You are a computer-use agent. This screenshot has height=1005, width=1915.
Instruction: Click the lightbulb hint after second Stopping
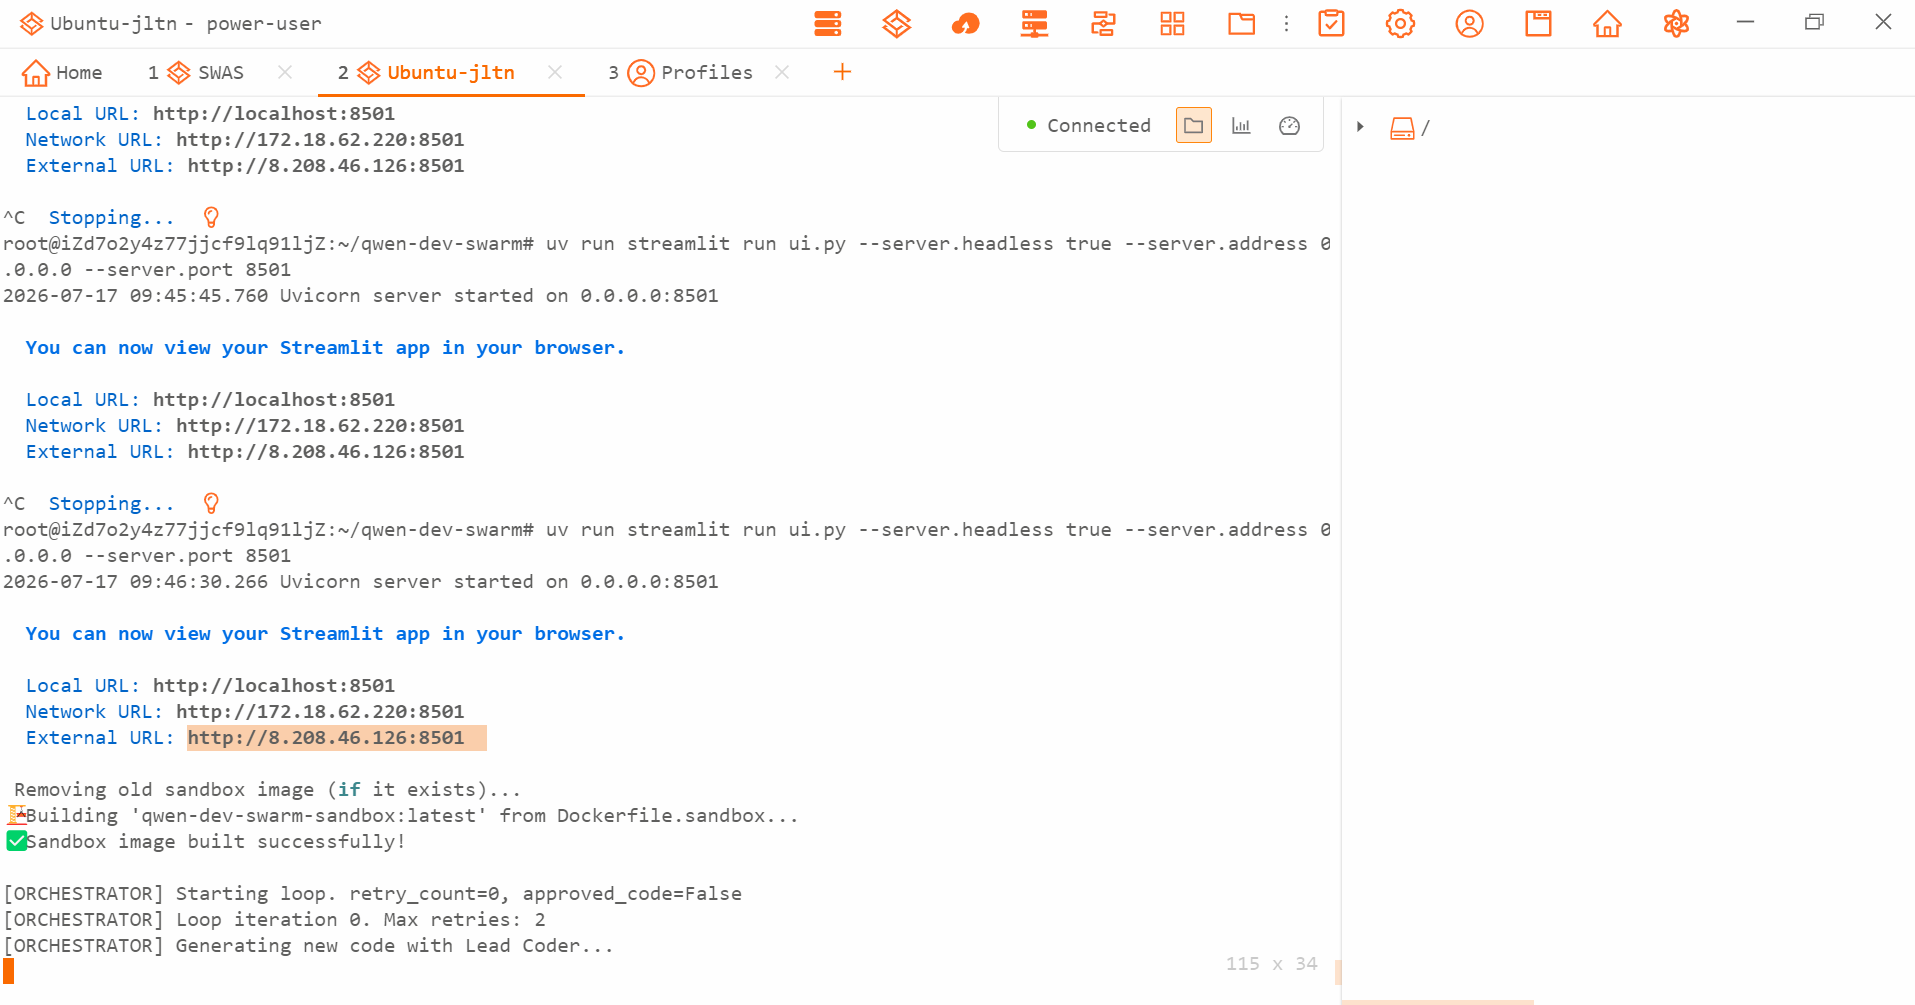pyautogui.click(x=211, y=503)
